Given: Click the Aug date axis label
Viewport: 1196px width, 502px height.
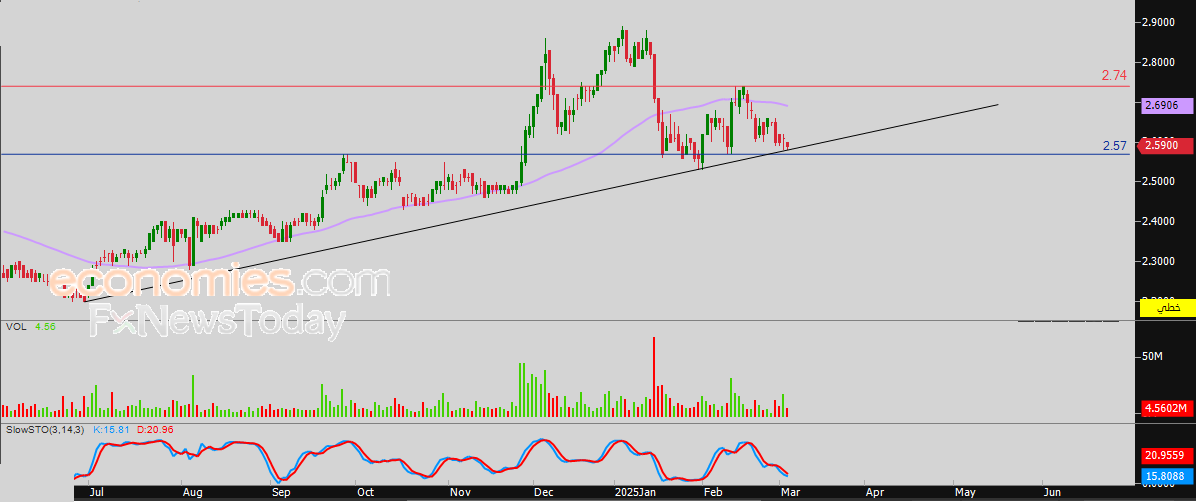Looking at the screenshot, I should [x=193, y=493].
